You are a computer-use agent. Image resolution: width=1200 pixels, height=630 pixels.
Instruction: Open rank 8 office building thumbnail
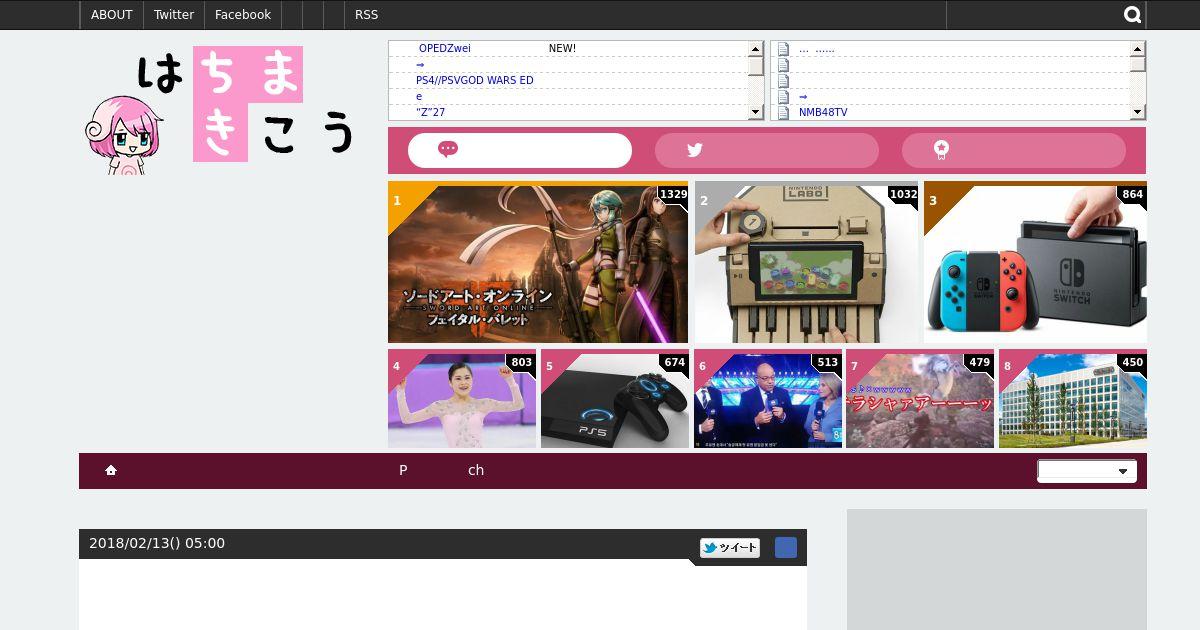pos(1073,399)
